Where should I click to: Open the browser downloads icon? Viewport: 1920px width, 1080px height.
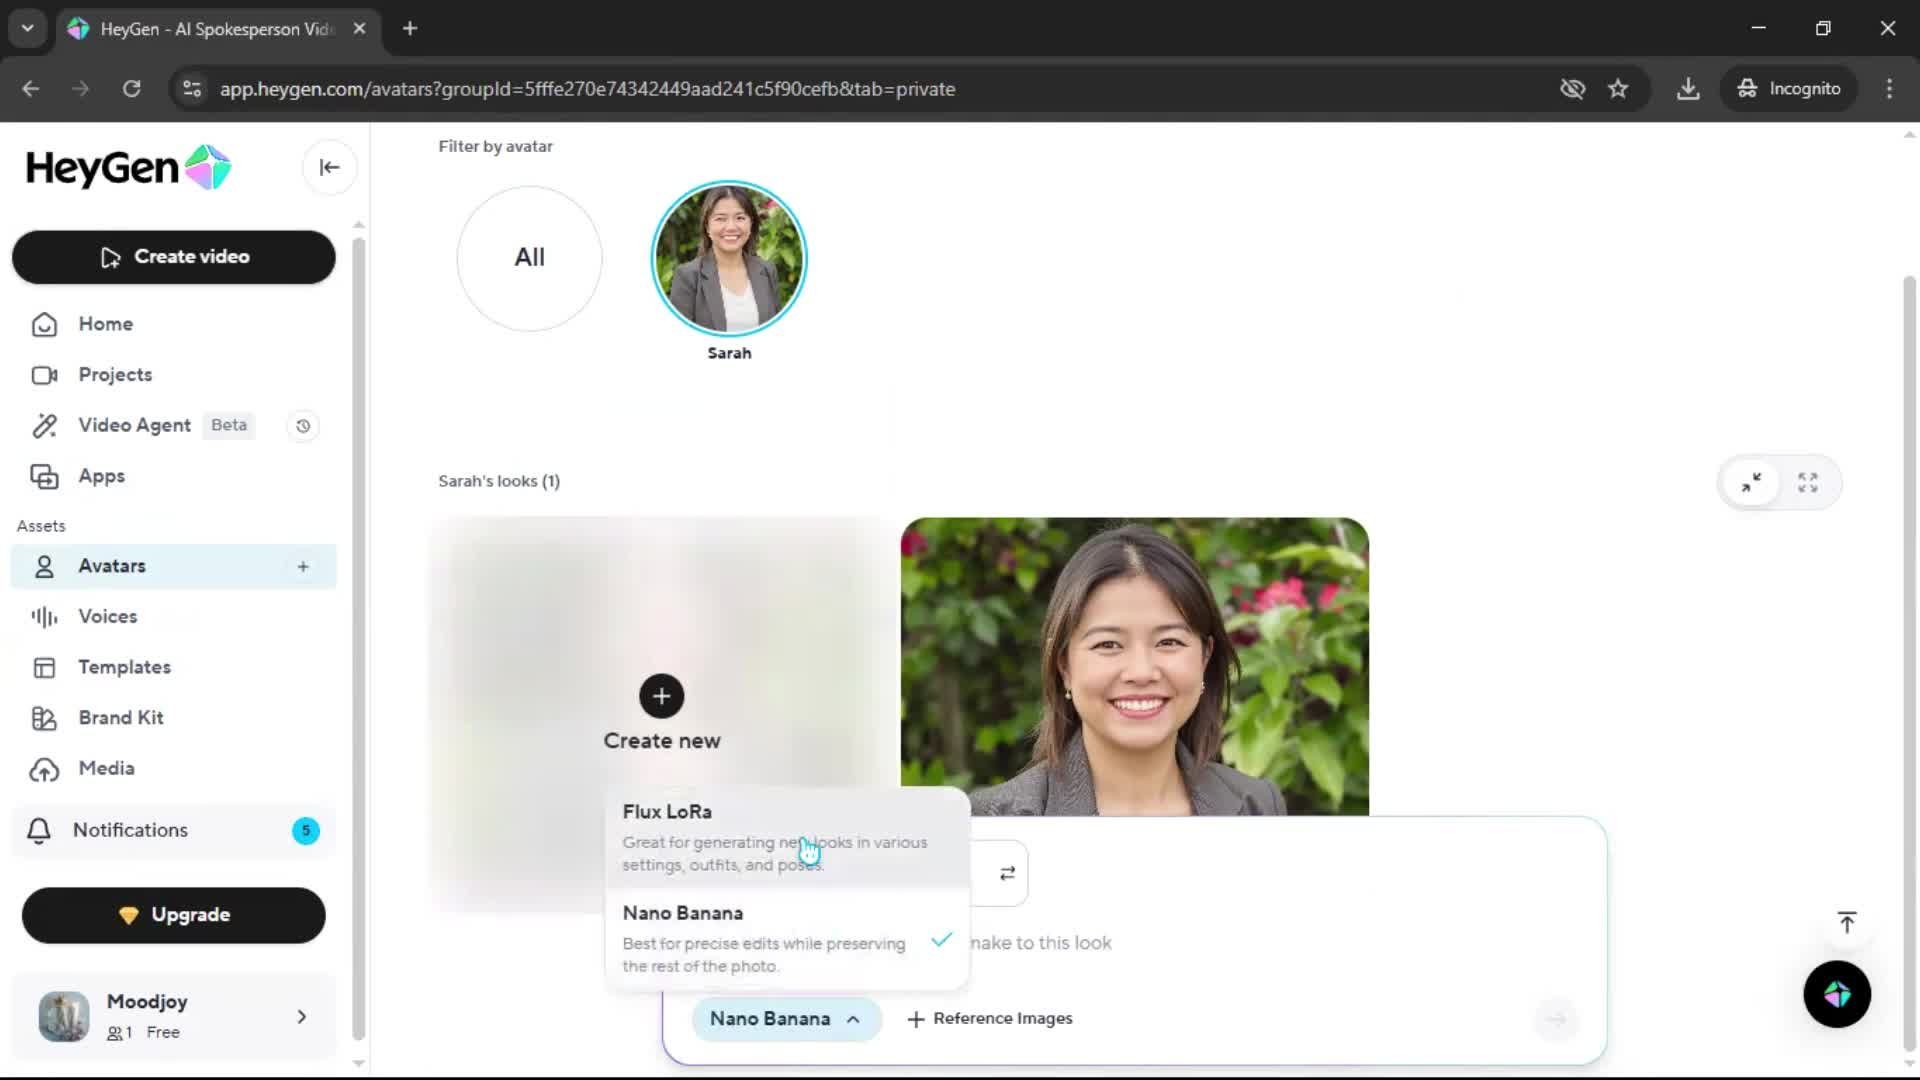point(1688,89)
